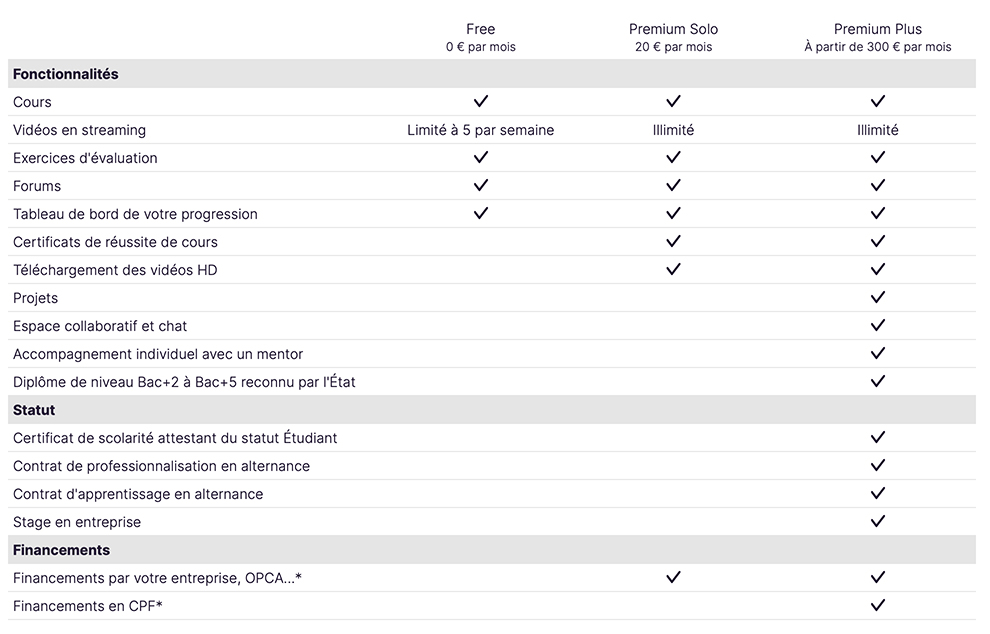The width and height of the screenshot is (990, 634).
Task: Click the Free column checkmark for Cours
Action: (x=481, y=101)
